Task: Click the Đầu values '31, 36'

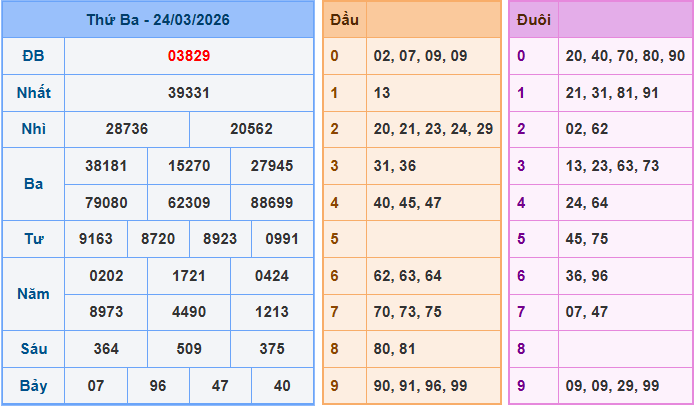Action: tap(395, 166)
